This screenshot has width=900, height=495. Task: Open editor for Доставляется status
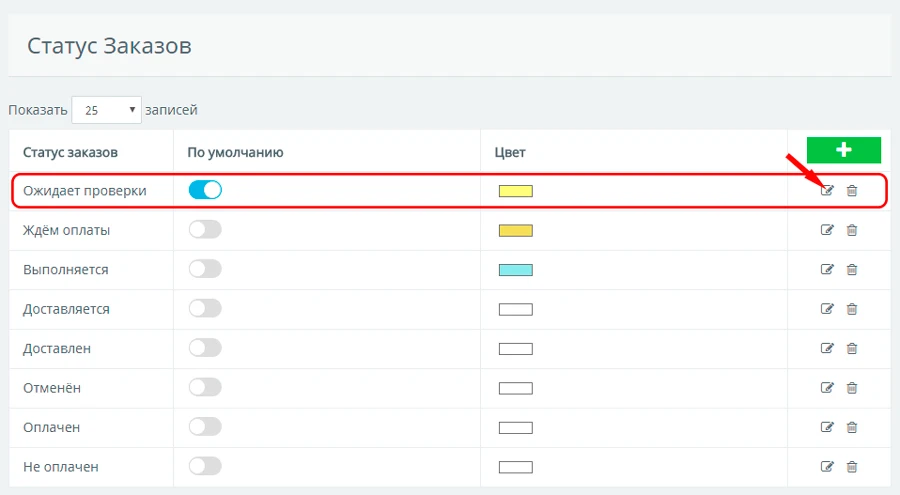(827, 309)
